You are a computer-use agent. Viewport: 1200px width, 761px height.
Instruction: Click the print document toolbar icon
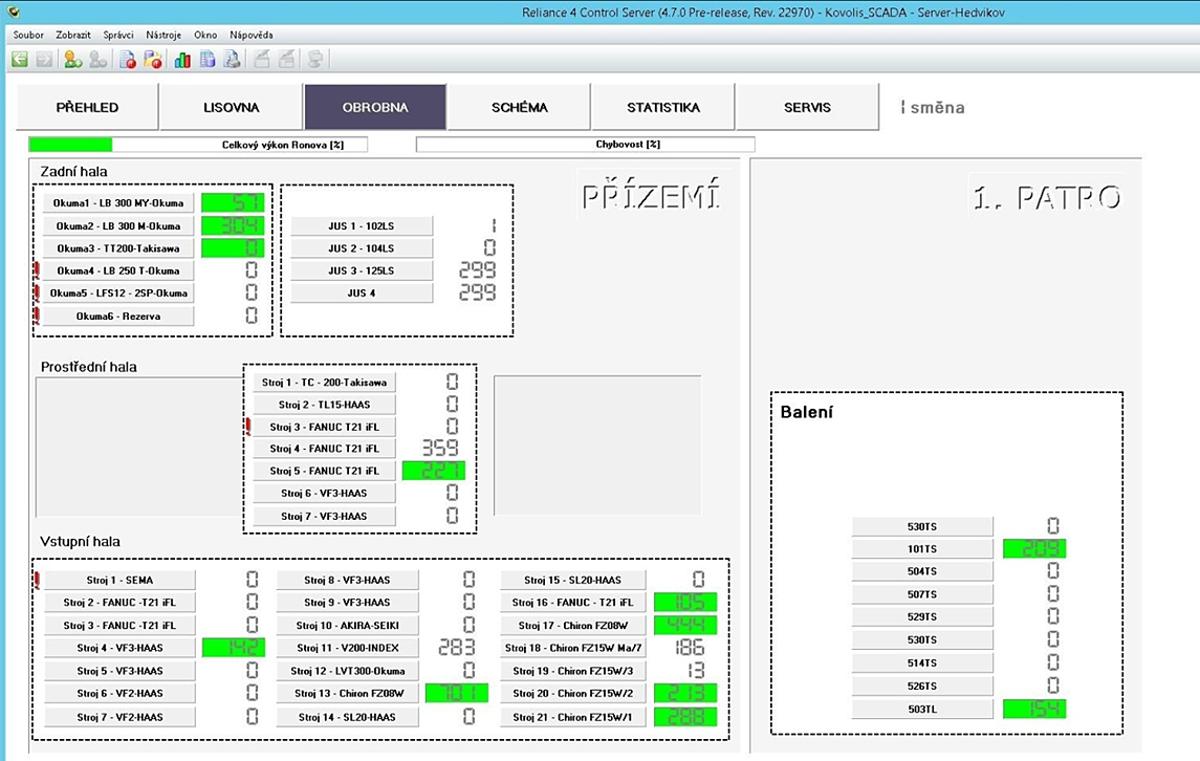[232, 60]
